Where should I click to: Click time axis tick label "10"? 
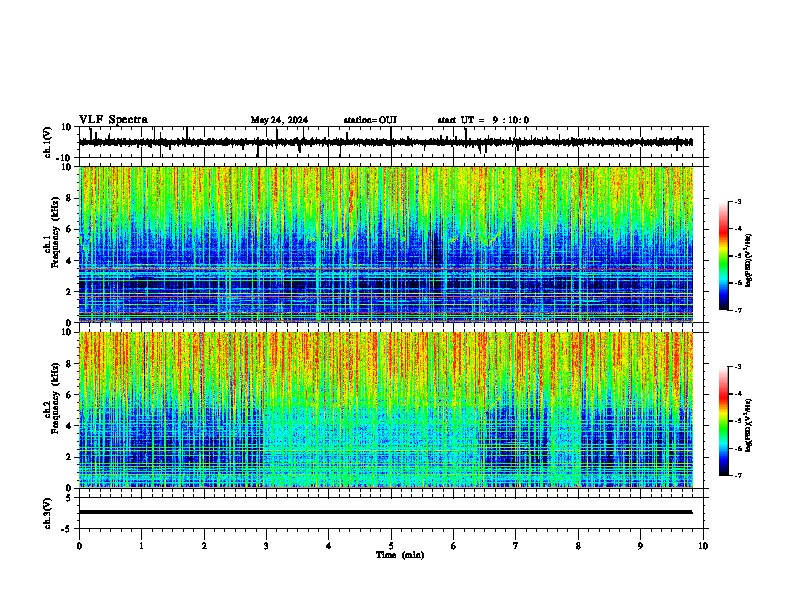point(703,546)
